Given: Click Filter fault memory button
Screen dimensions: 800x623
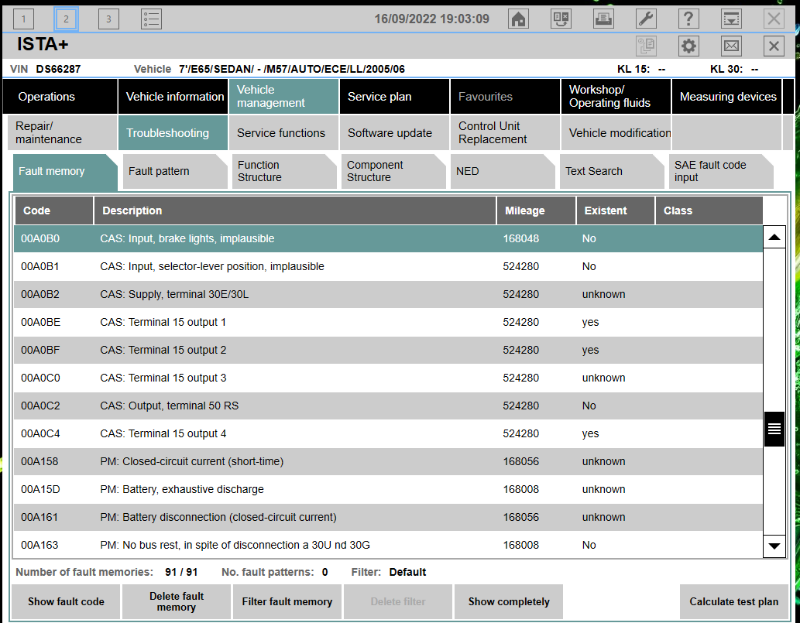Looking at the screenshot, I should tap(287, 602).
